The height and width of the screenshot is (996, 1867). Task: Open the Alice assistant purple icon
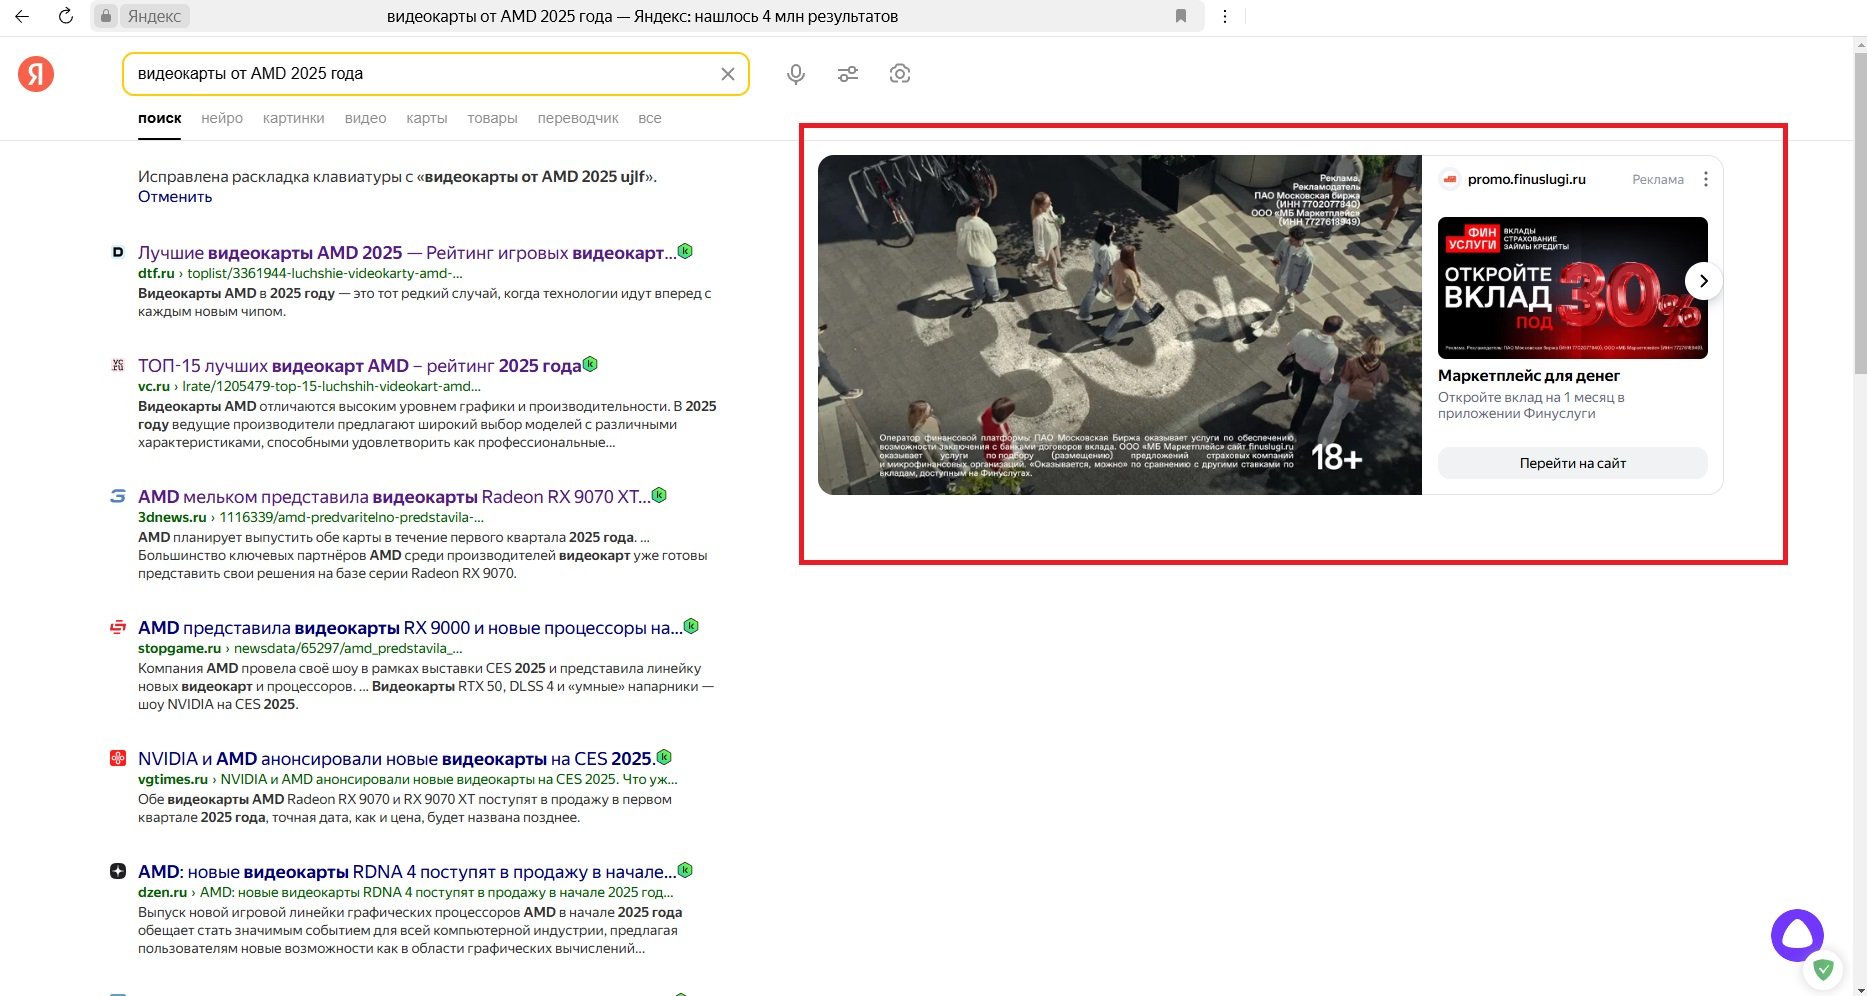coord(1797,935)
